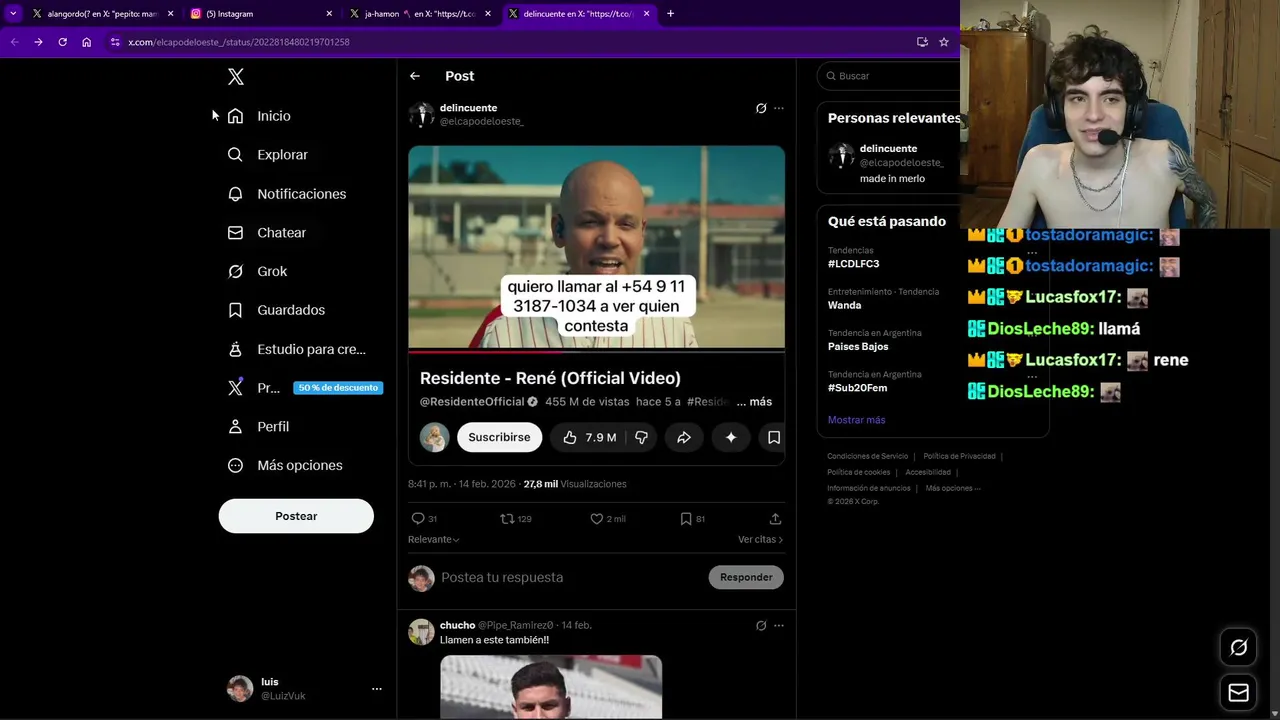Open more options on chucho's reply

[779, 626]
